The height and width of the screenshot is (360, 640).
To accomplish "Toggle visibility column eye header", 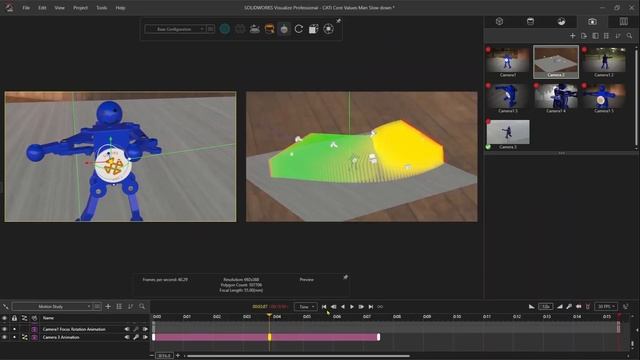I will pos(4,318).
